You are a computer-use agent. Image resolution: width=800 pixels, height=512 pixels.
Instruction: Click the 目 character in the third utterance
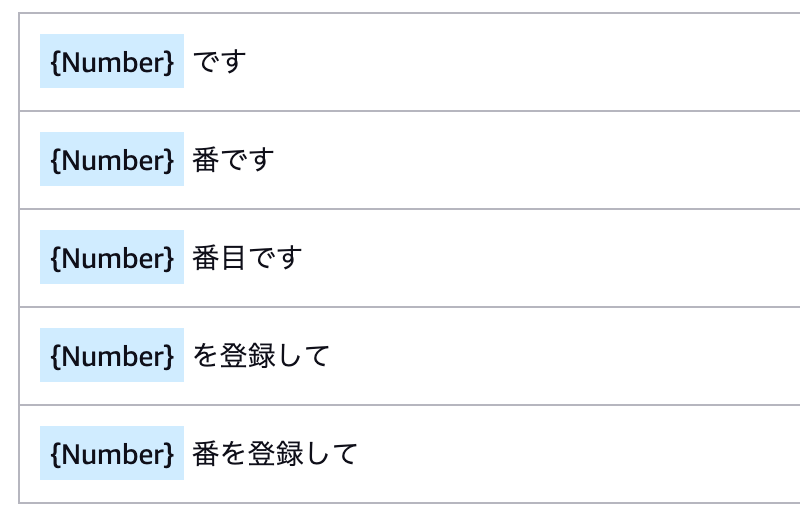coord(234,258)
